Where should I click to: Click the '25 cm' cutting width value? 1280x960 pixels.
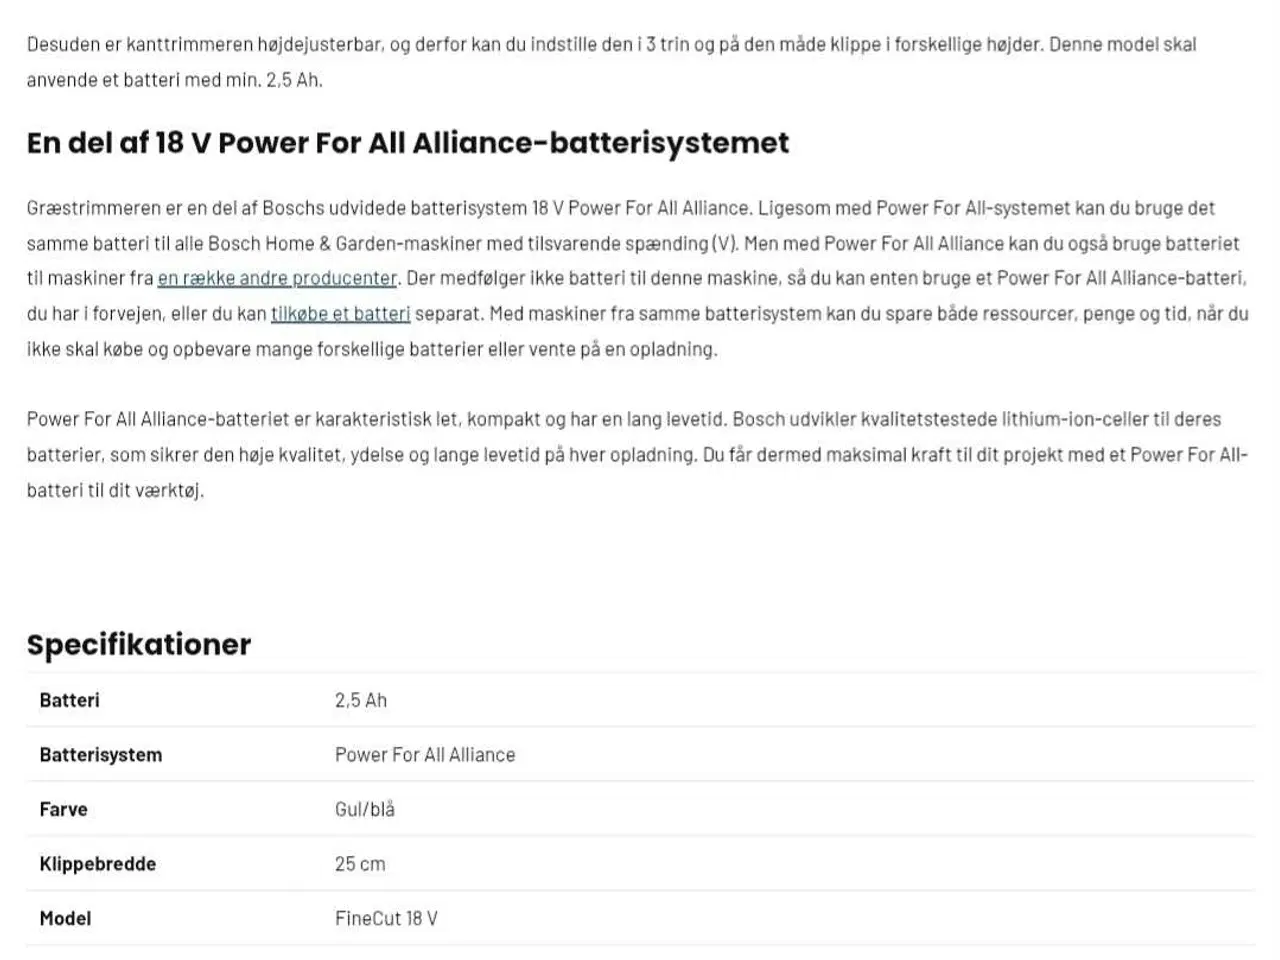coord(360,864)
